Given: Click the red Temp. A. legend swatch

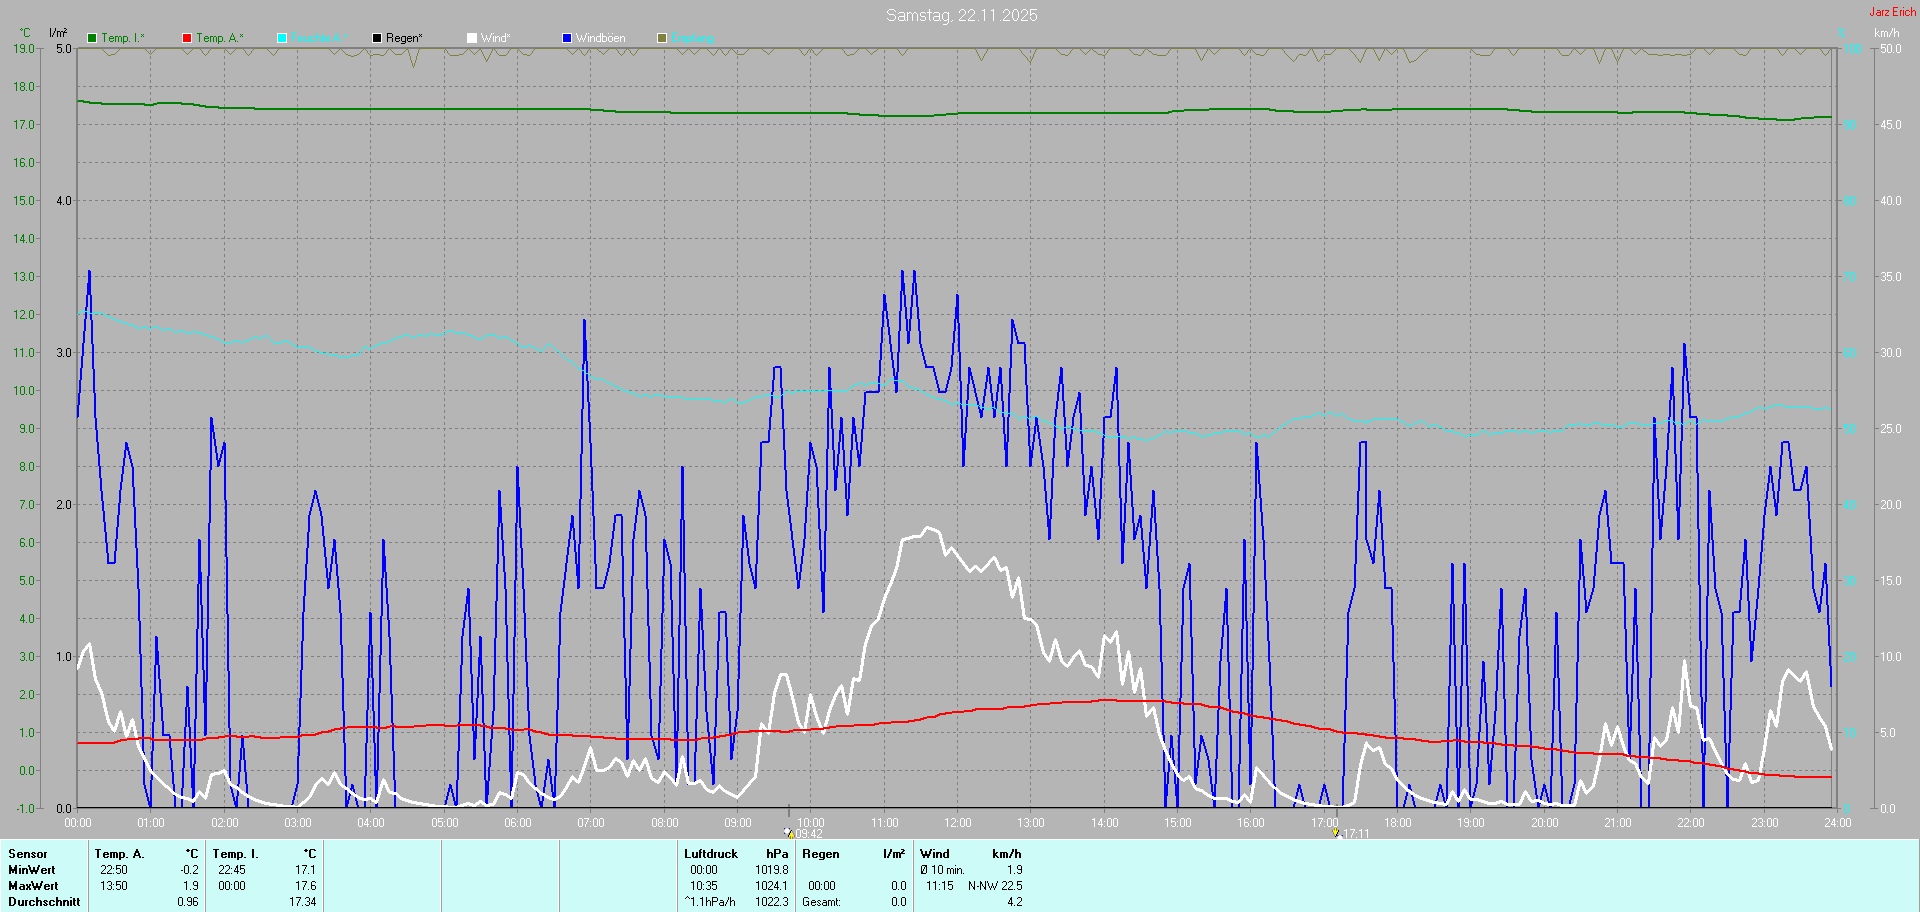Looking at the screenshot, I should pyautogui.click(x=187, y=38).
